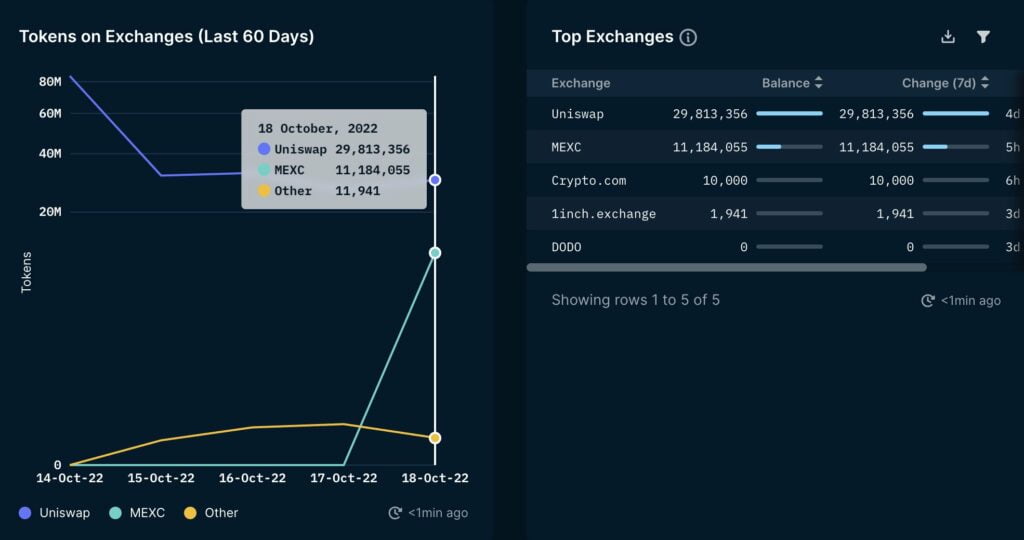Click the horizontal scrollbar under the table

(726, 268)
